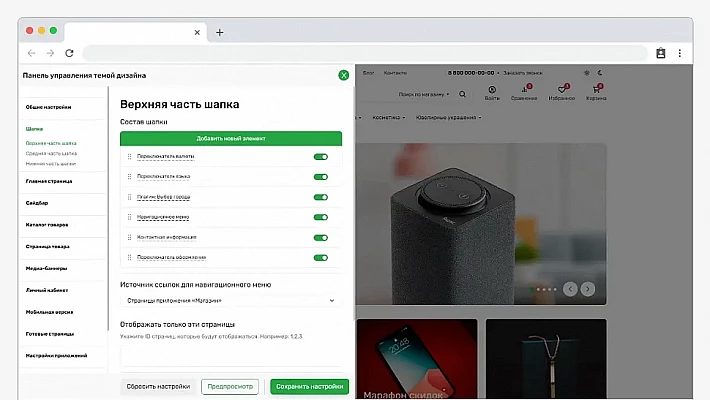Click the browser reload icon
Viewport: 710px width, 400px height.
coord(69,53)
